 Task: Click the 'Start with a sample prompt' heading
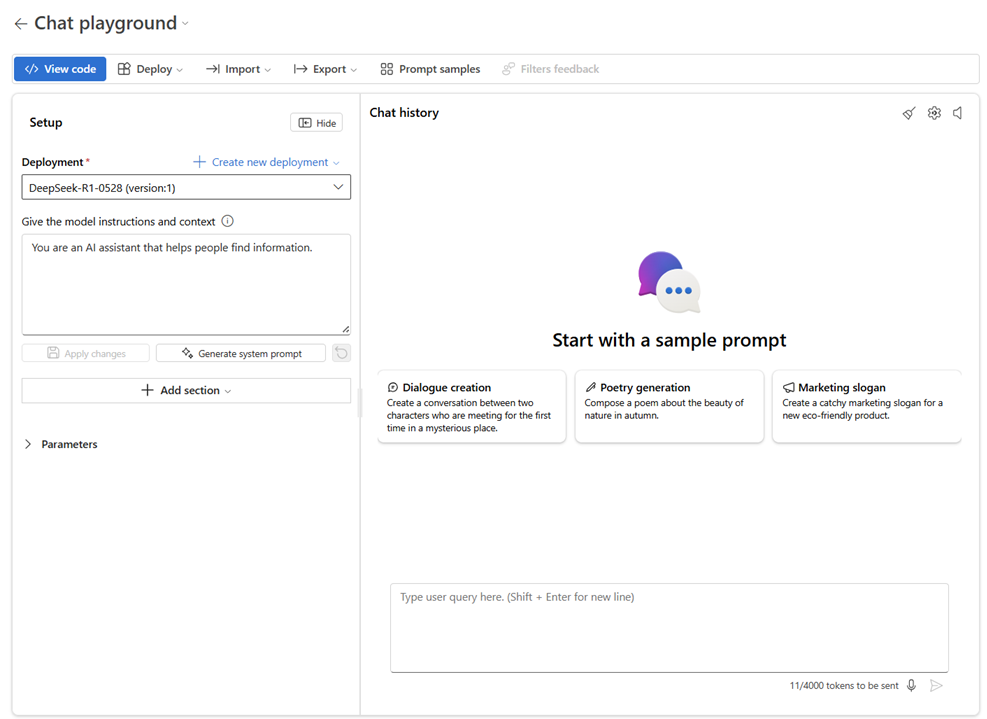[669, 340]
